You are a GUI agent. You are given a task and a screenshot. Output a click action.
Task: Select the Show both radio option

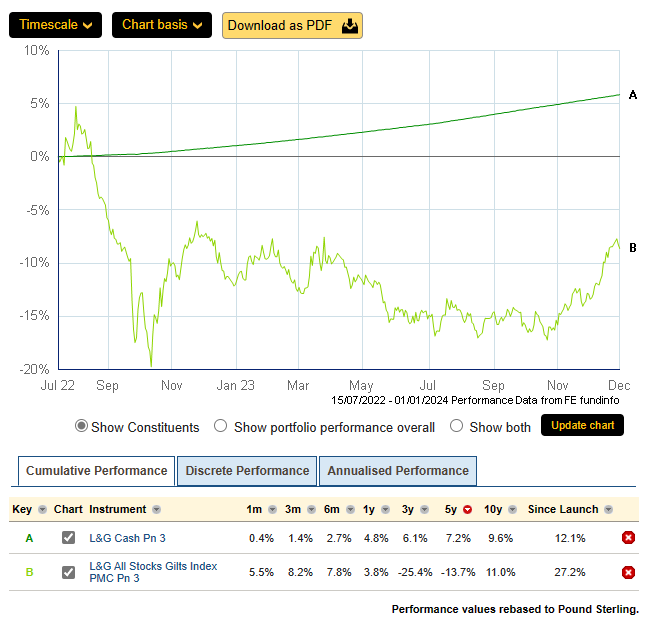[x=456, y=427]
